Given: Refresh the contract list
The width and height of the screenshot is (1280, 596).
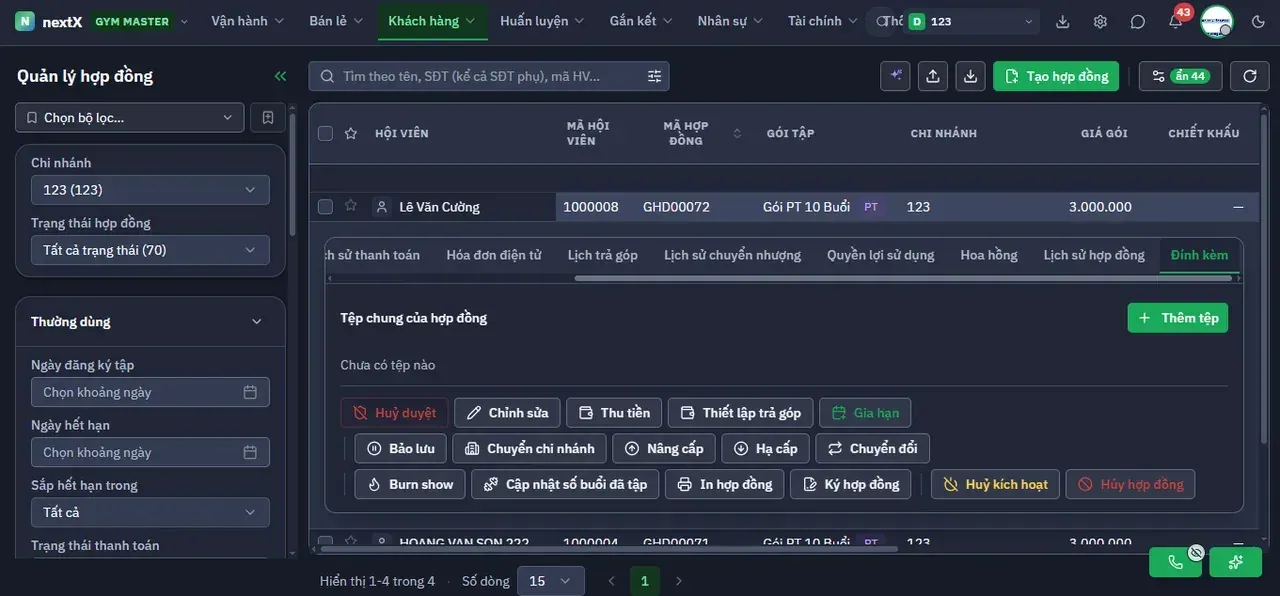Looking at the screenshot, I should (1250, 76).
